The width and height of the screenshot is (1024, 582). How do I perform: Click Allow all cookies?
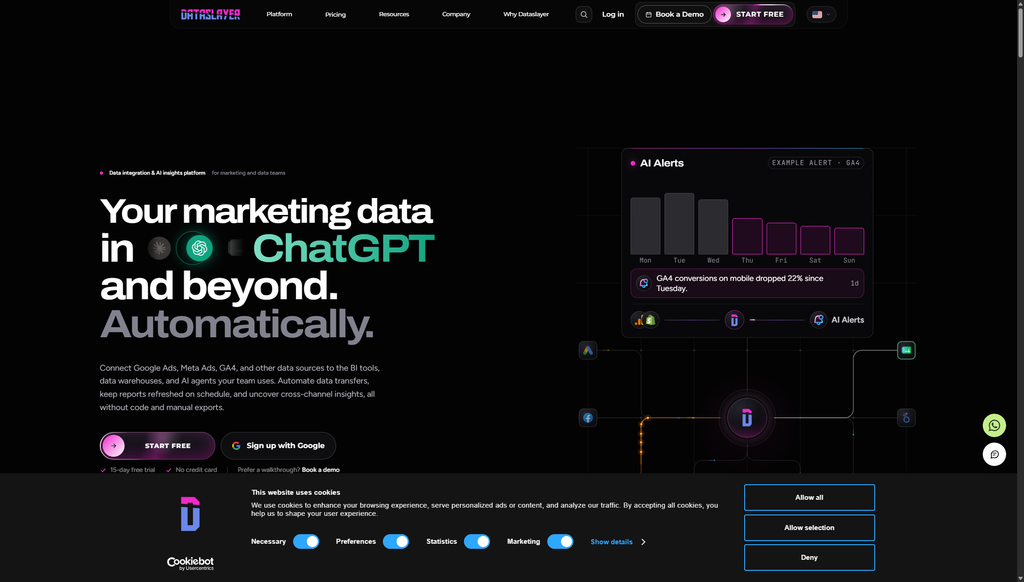[x=809, y=498]
